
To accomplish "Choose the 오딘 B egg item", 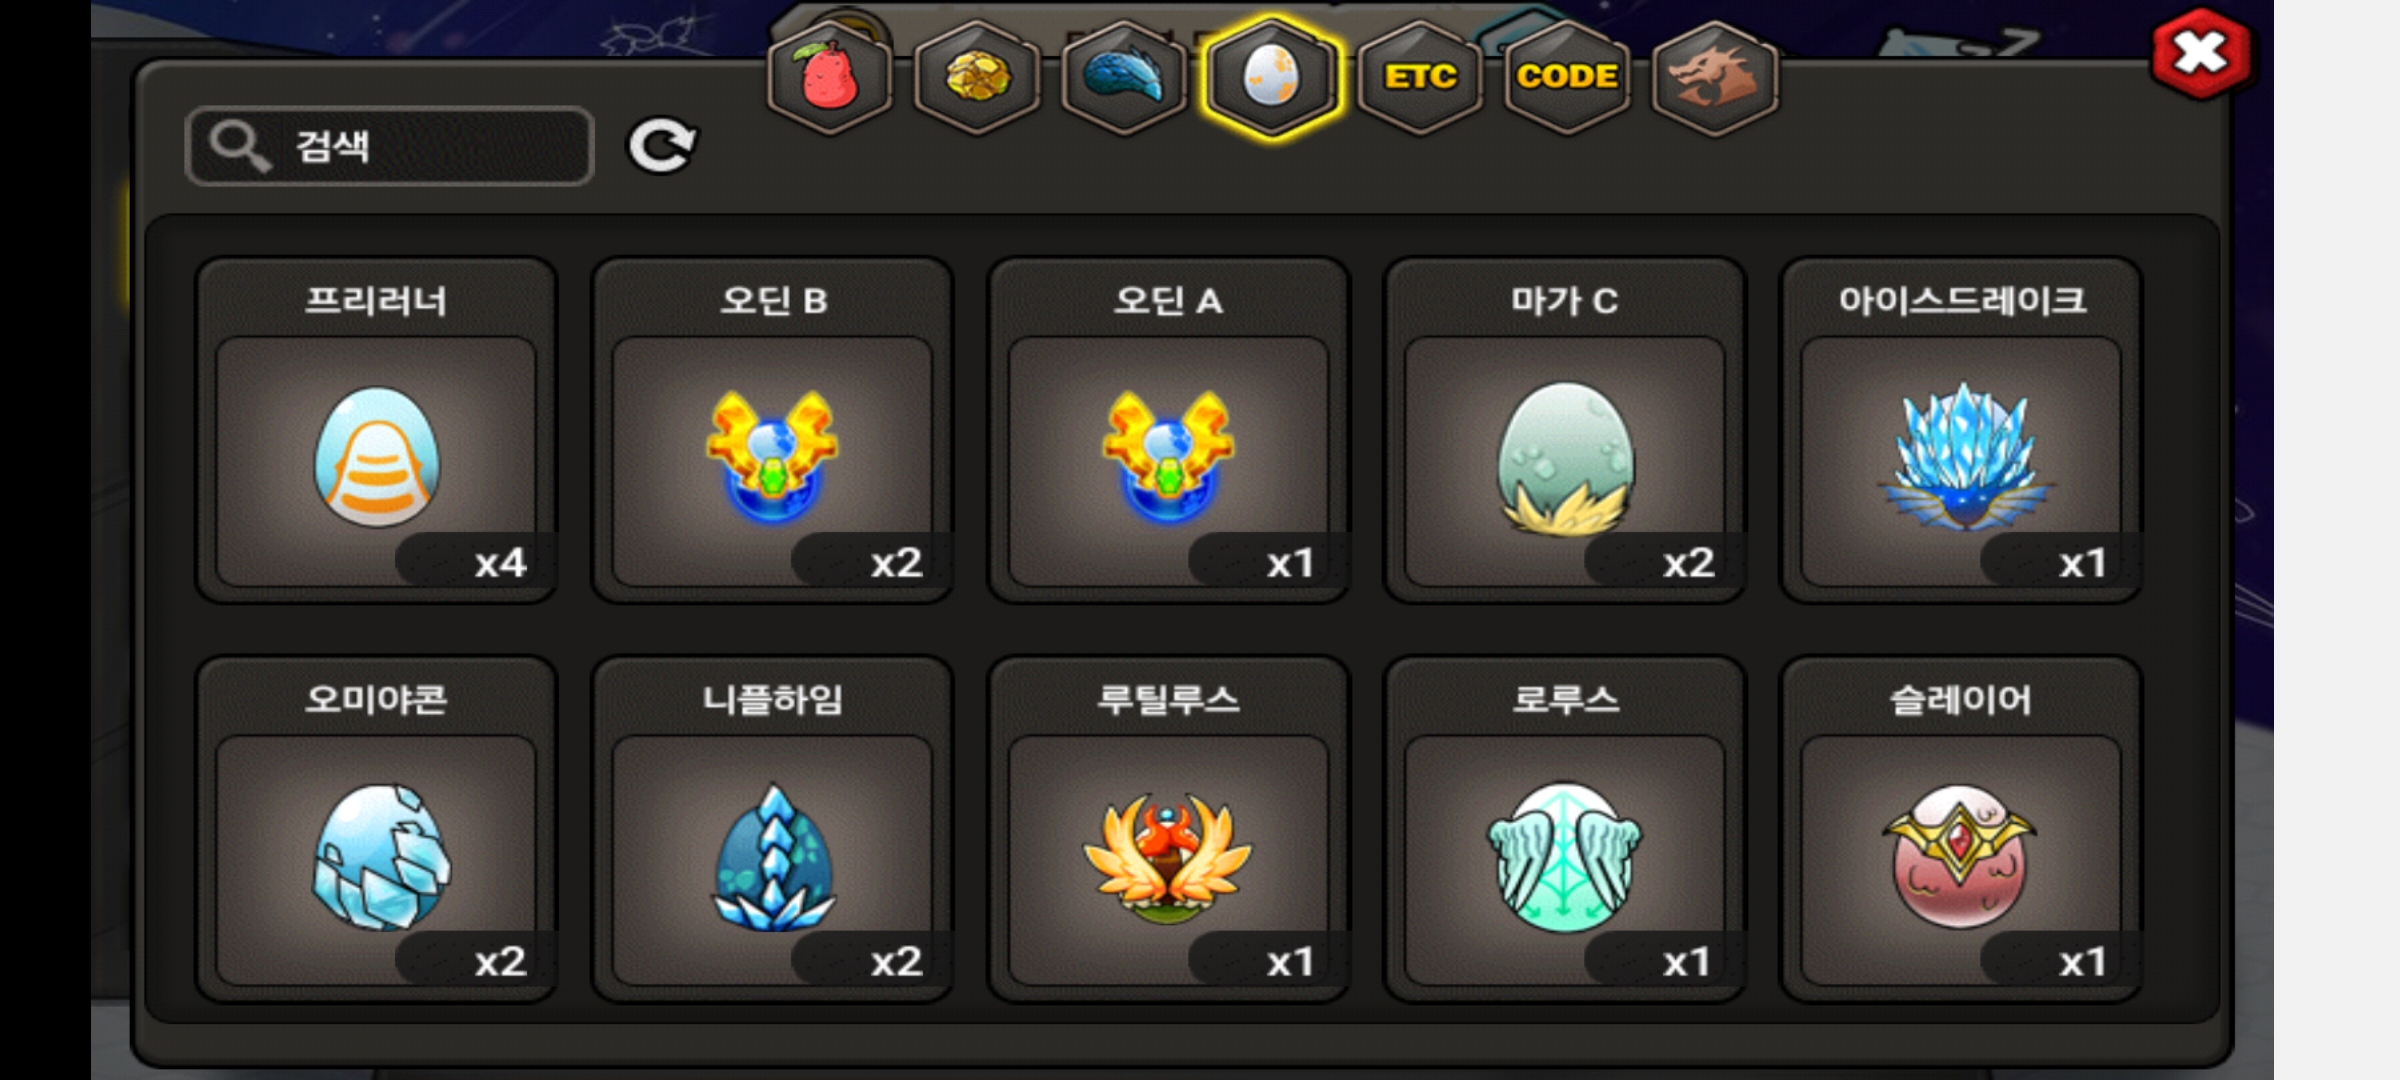I will pyautogui.click(x=772, y=430).
